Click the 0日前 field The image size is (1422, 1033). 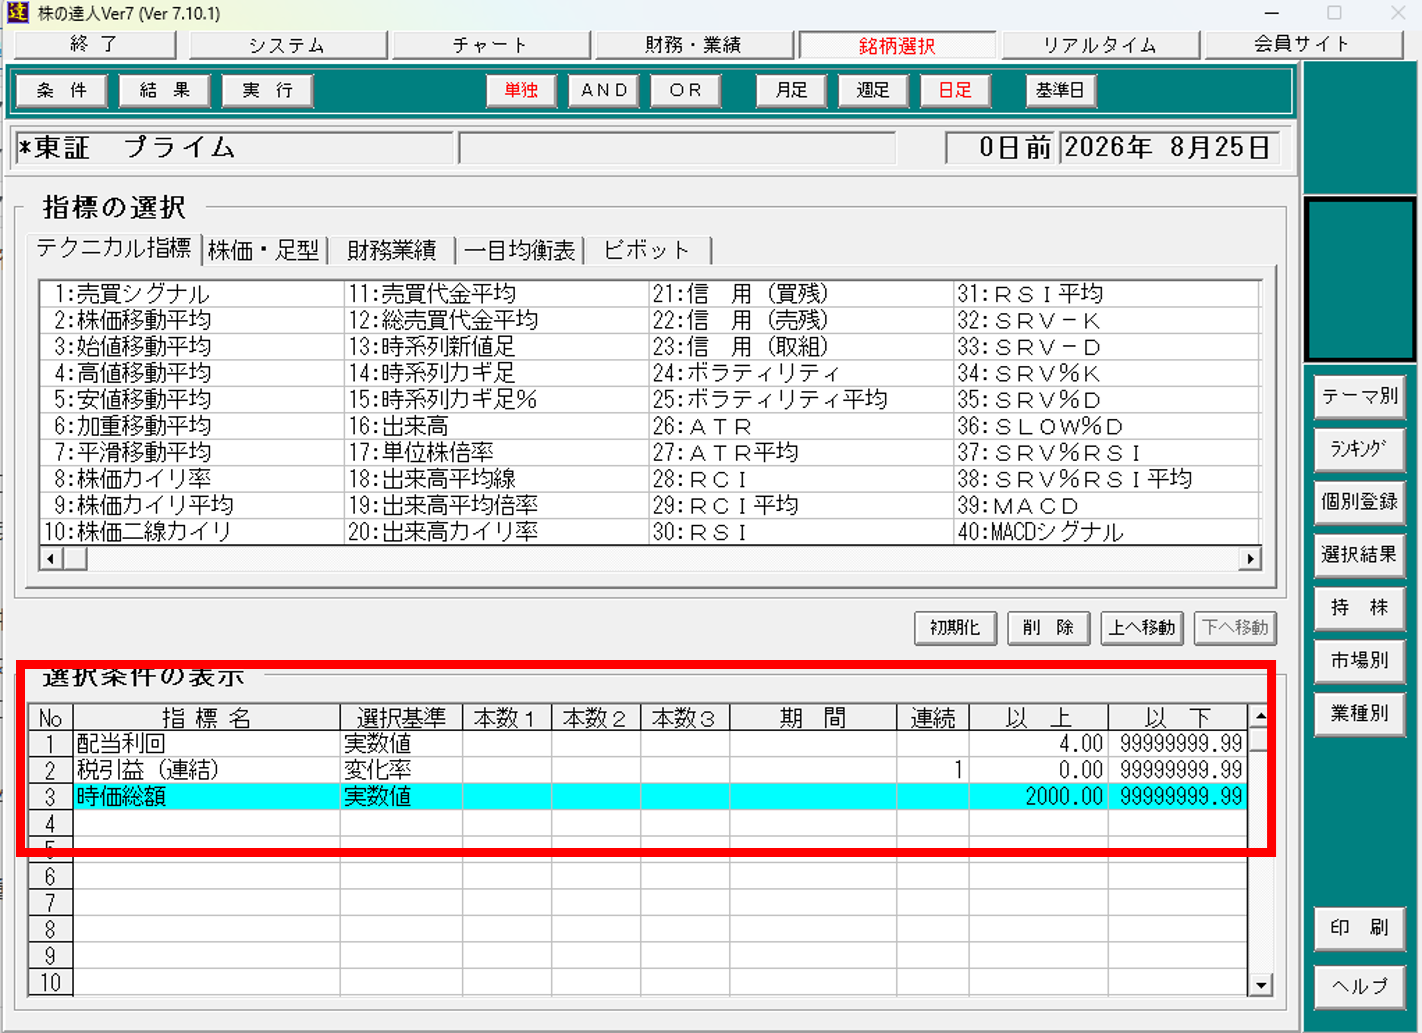tap(1001, 148)
